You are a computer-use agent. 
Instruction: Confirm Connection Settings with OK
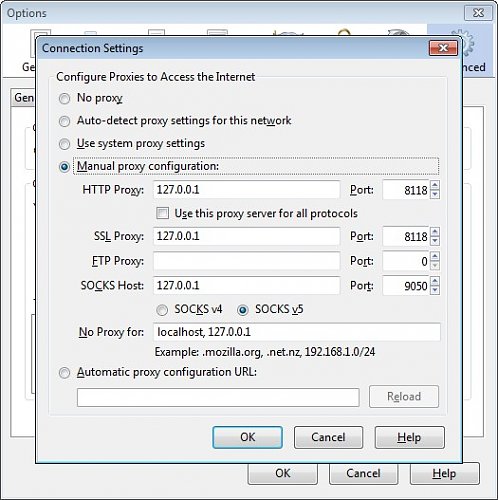point(247,437)
